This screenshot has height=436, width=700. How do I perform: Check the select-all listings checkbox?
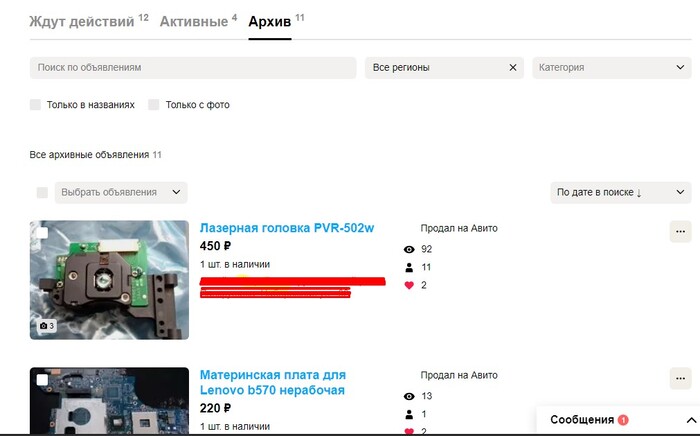[42, 193]
